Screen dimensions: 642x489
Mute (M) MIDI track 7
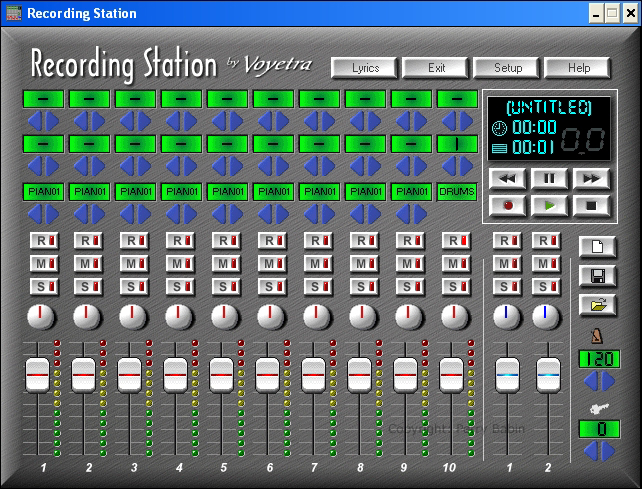tap(319, 264)
